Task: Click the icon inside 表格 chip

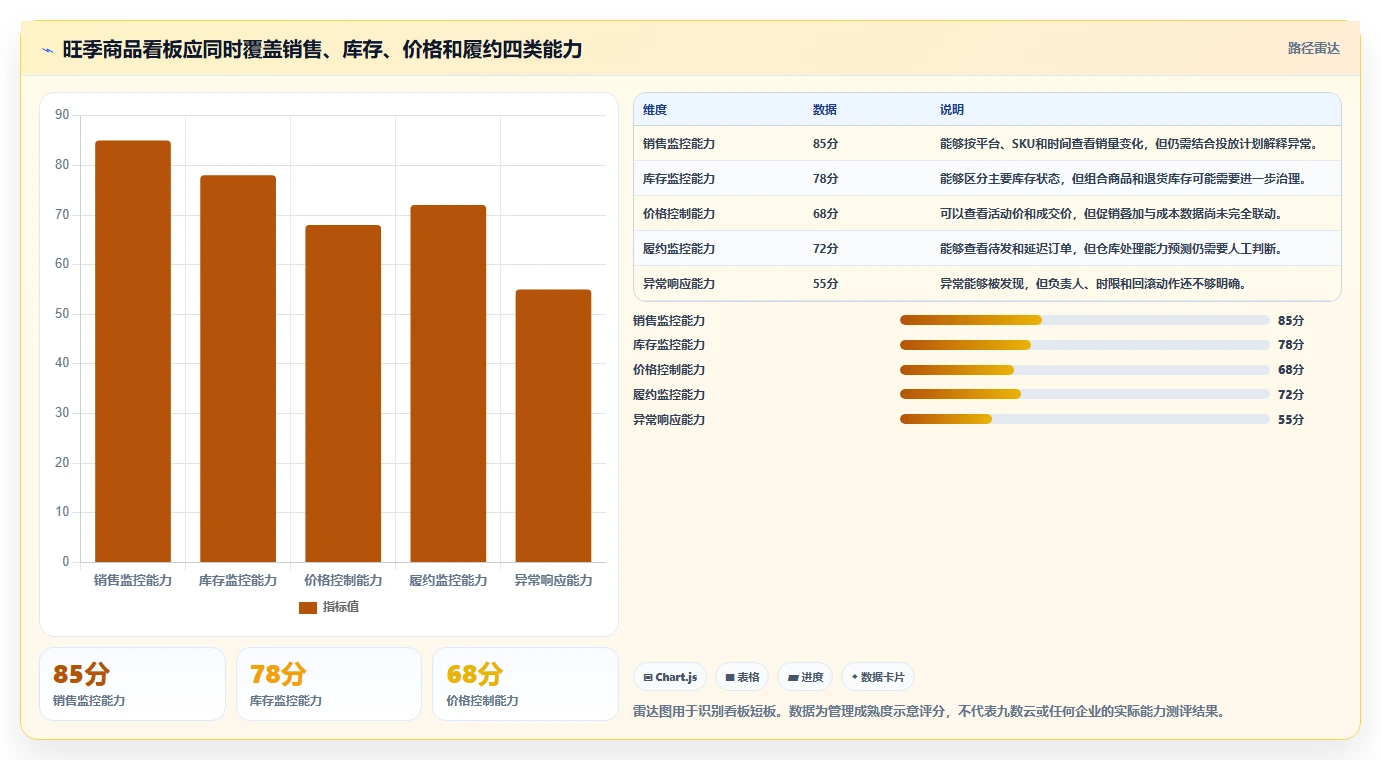Action: [730, 678]
